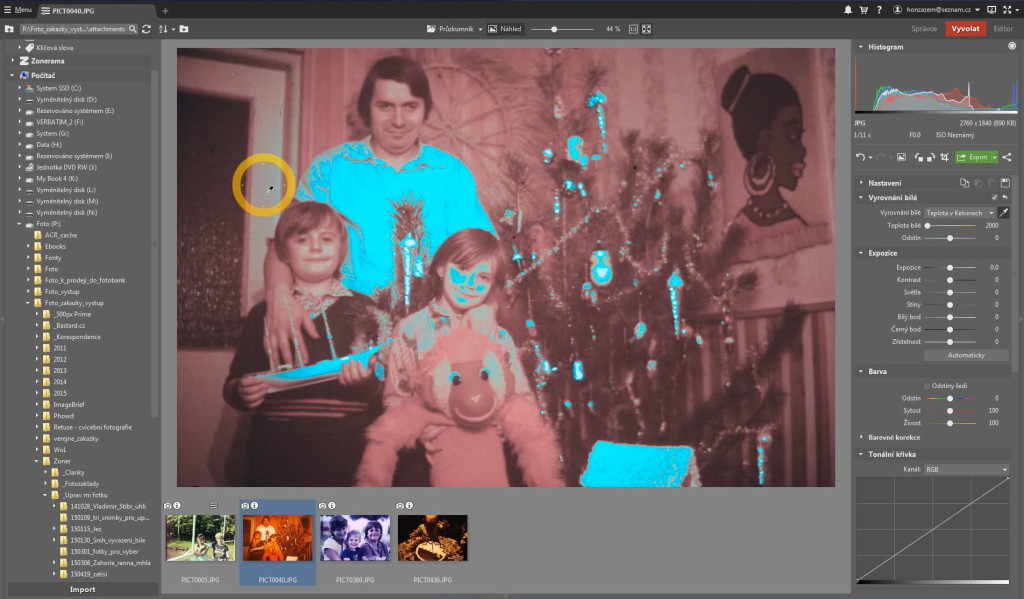The height and width of the screenshot is (599, 1024).
Task: Open the ImageBrief folder
Action: tap(70, 404)
